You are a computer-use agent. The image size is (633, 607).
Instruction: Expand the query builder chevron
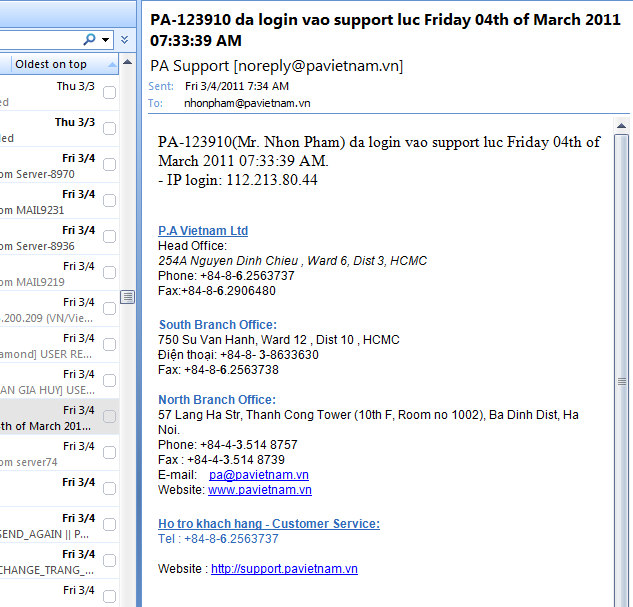[124, 40]
